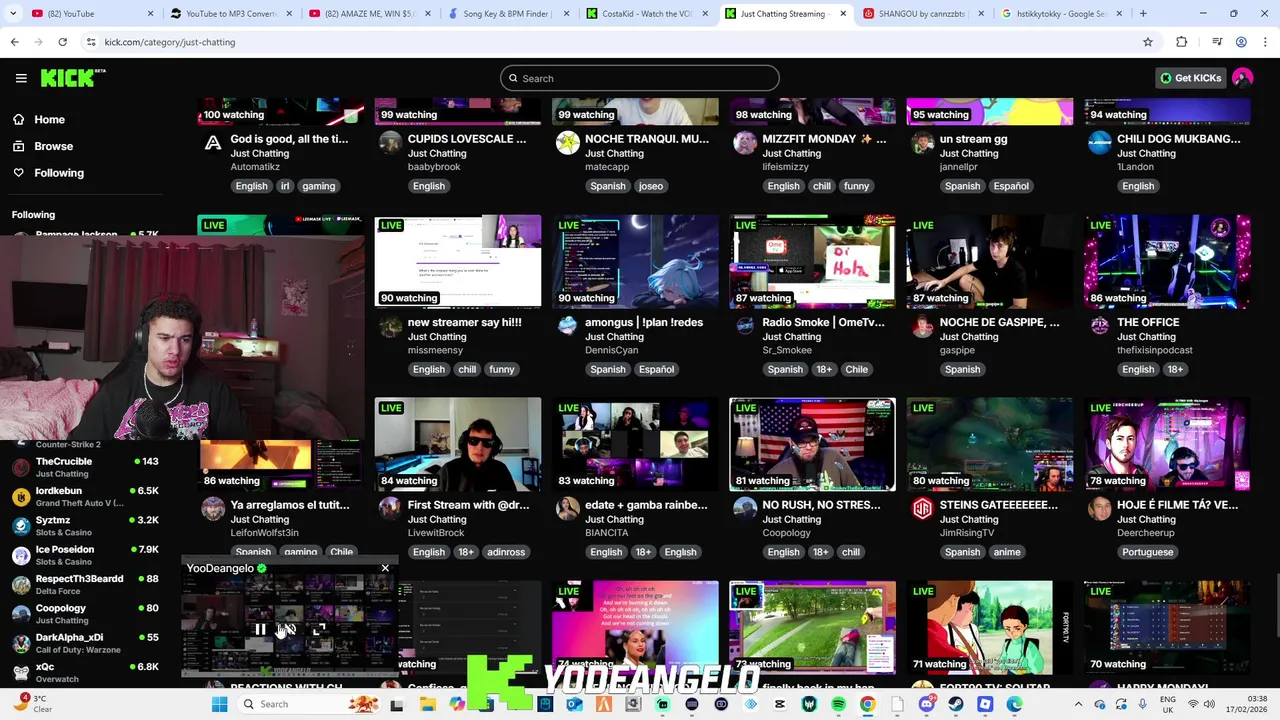The image size is (1280, 720).
Task: Select the adinross tag under LivewitBrock
Action: point(505,552)
